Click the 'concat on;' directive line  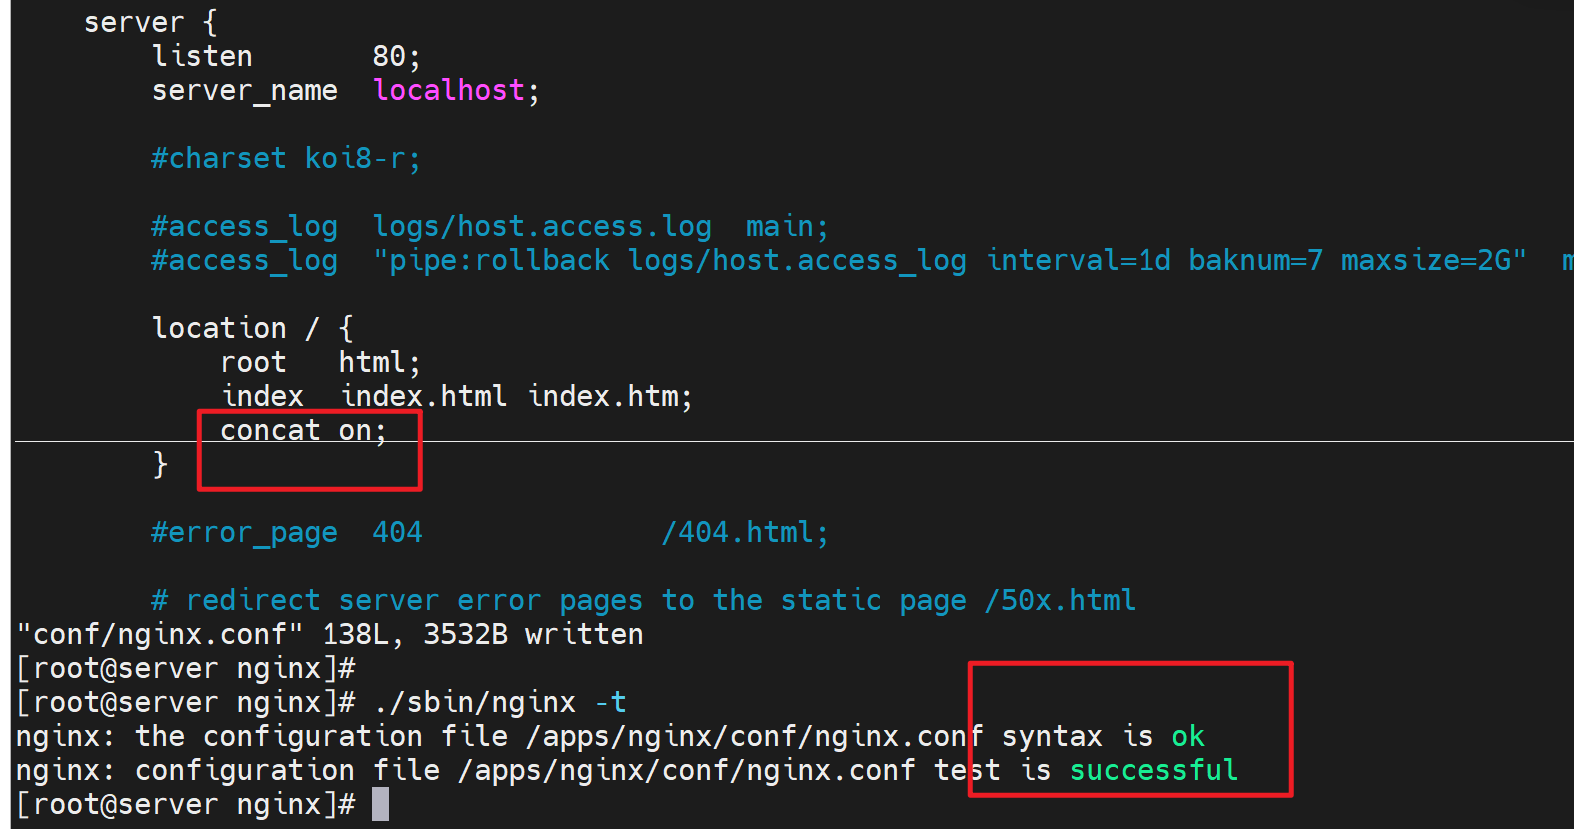pyautogui.click(x=303, y=431)
